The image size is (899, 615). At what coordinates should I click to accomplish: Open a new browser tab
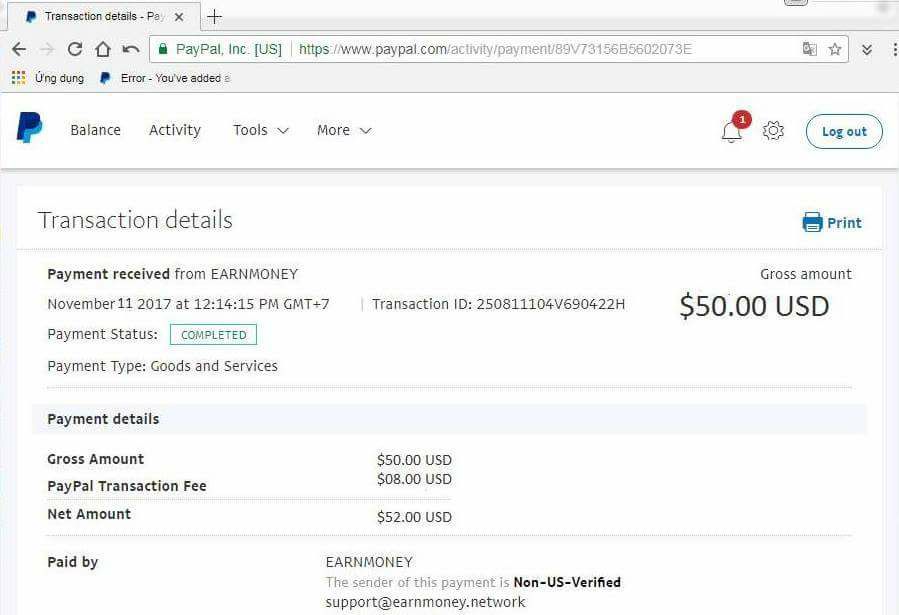click(x=214, y=16)
